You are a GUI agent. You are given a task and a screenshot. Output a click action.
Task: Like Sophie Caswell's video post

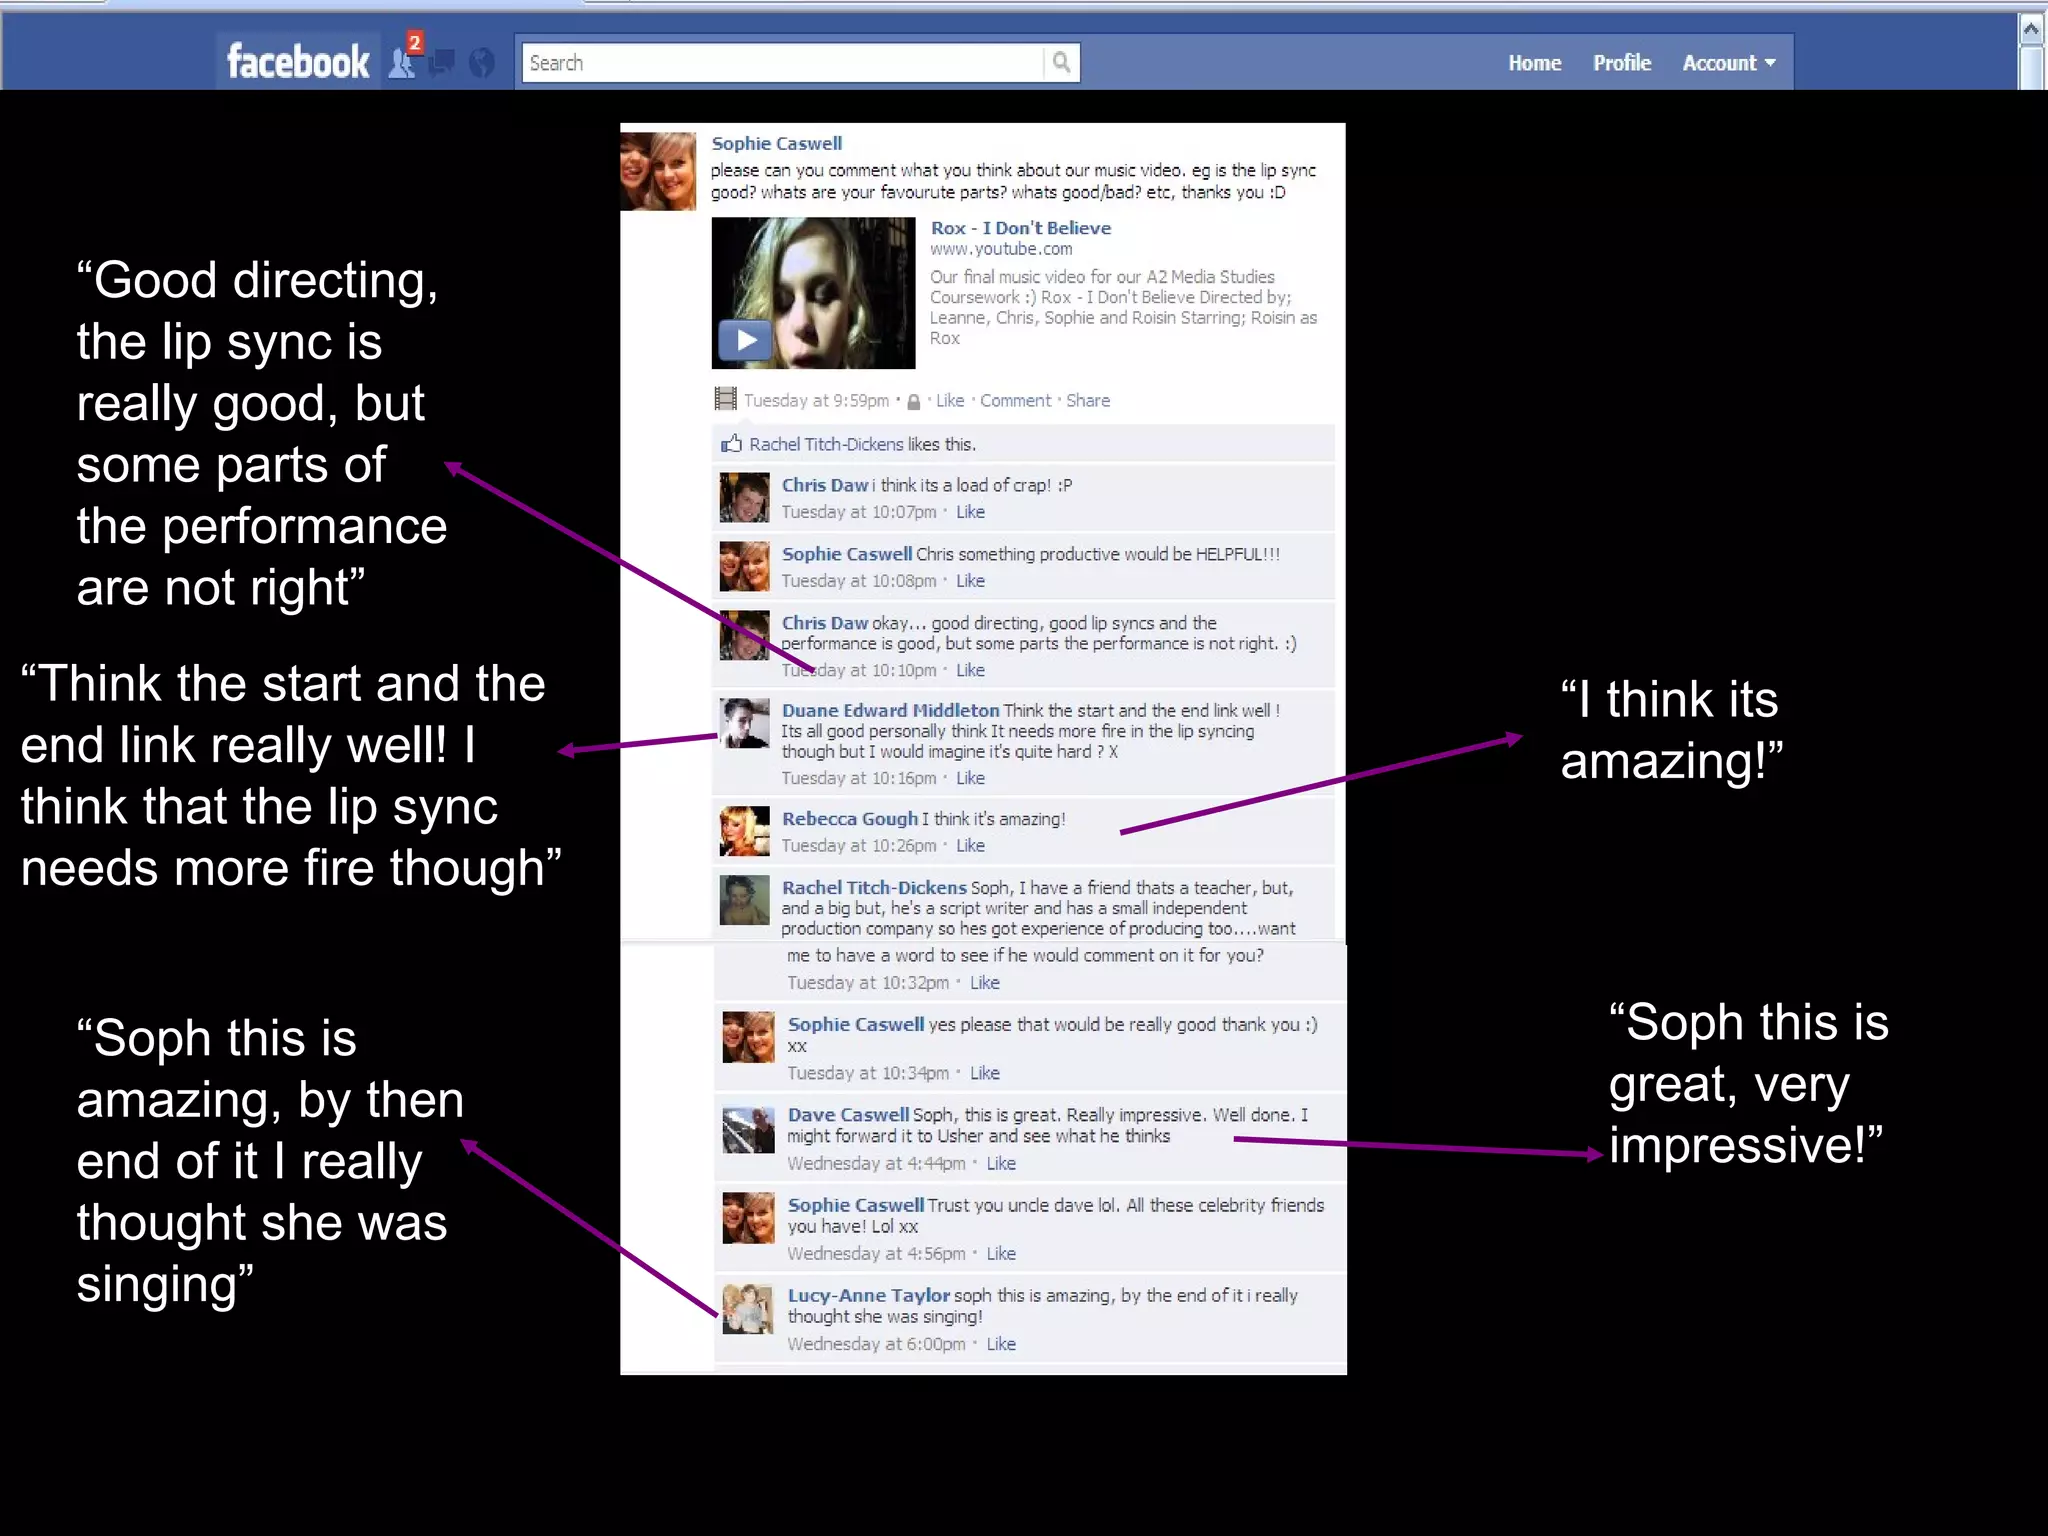949,401
